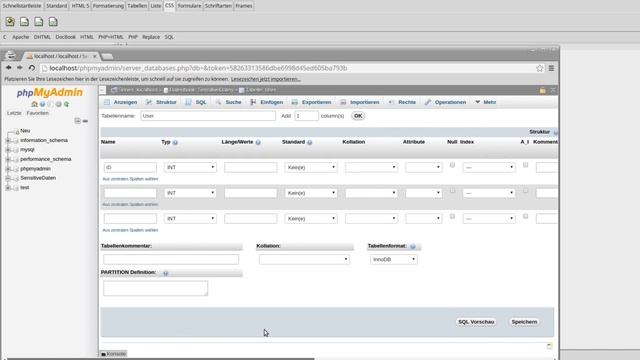Screen dimensions: 640x360
Task: Open the Favoriten tab in the sidebar
Action: 38,113
